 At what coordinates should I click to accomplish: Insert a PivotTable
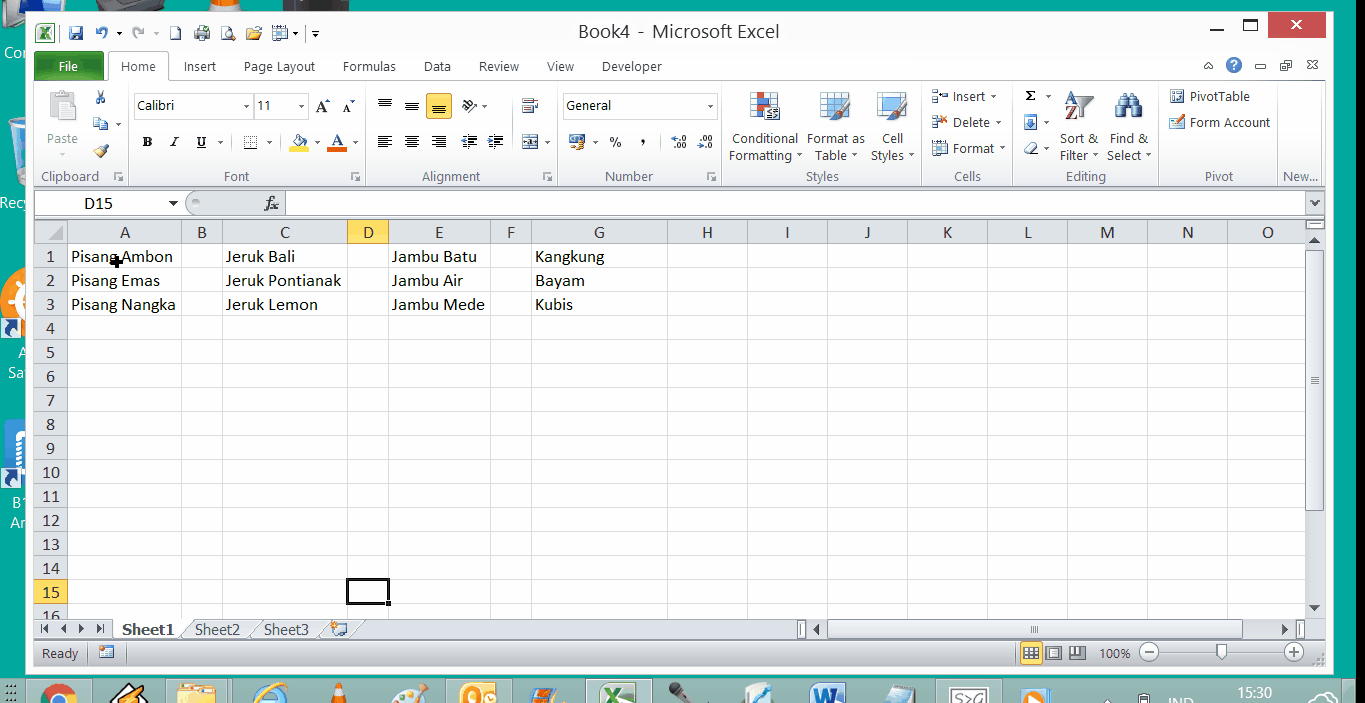point(1212,96)
